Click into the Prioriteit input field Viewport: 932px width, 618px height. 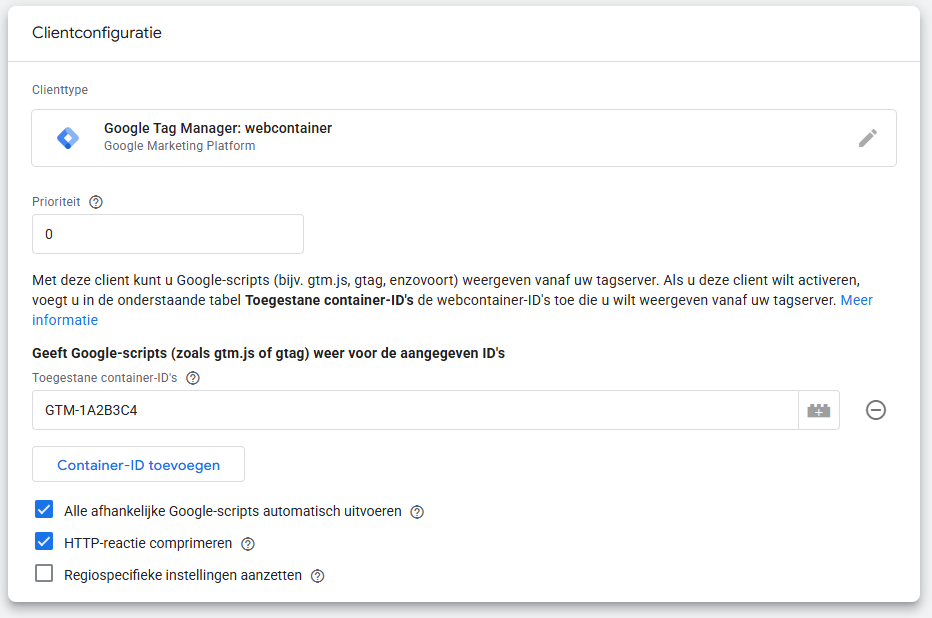168,234
